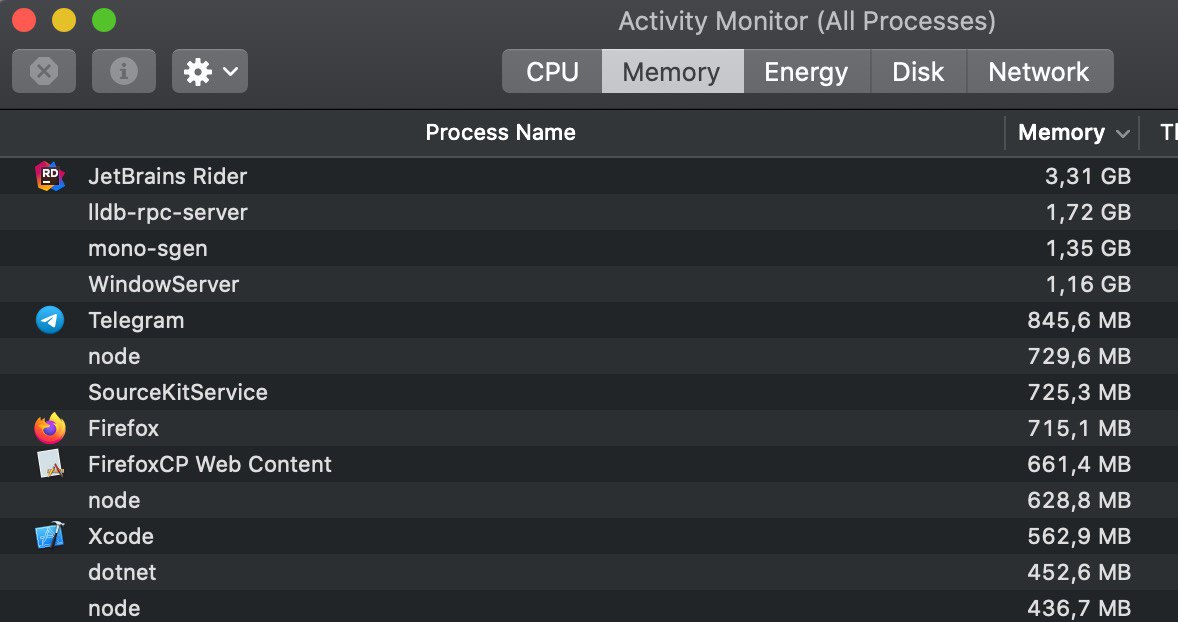This screenshot has height=622, width=1178.
Task: Select the SourceKitService process row
Action: coord(589,393)
